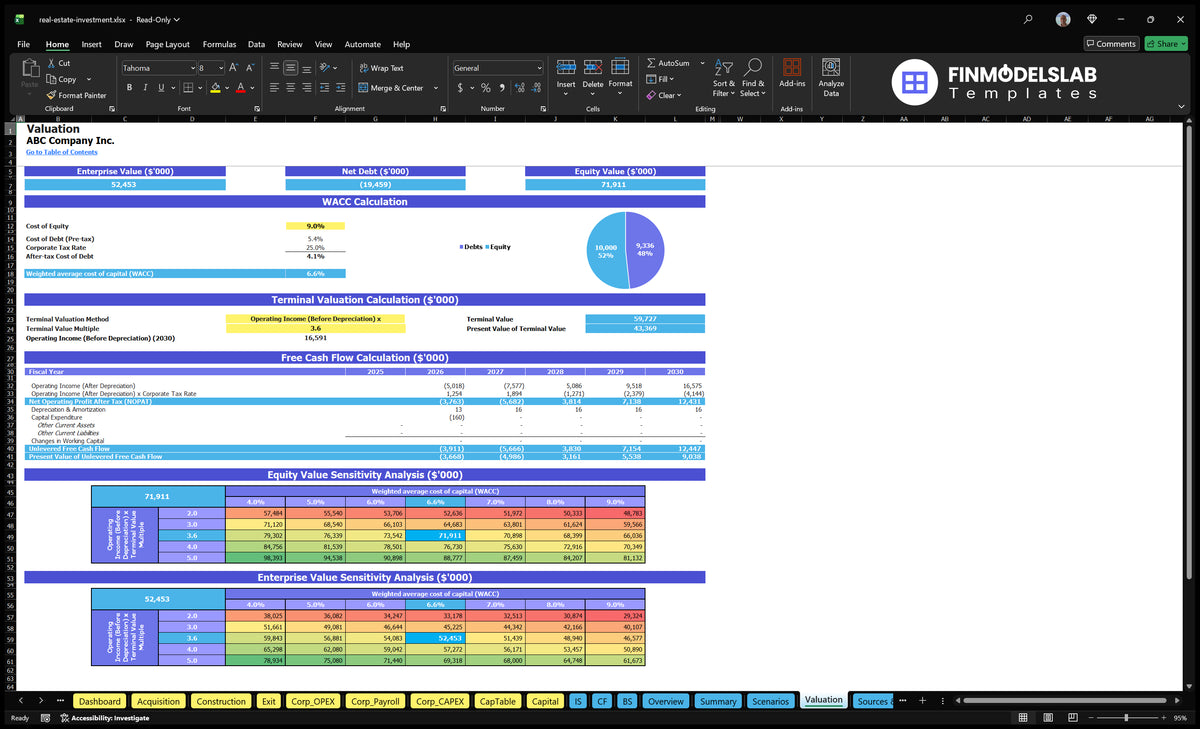Open the Scenarios sheet tab
Image resolution: width=1200 pixels, height=729 pixels.
(770, 701)
